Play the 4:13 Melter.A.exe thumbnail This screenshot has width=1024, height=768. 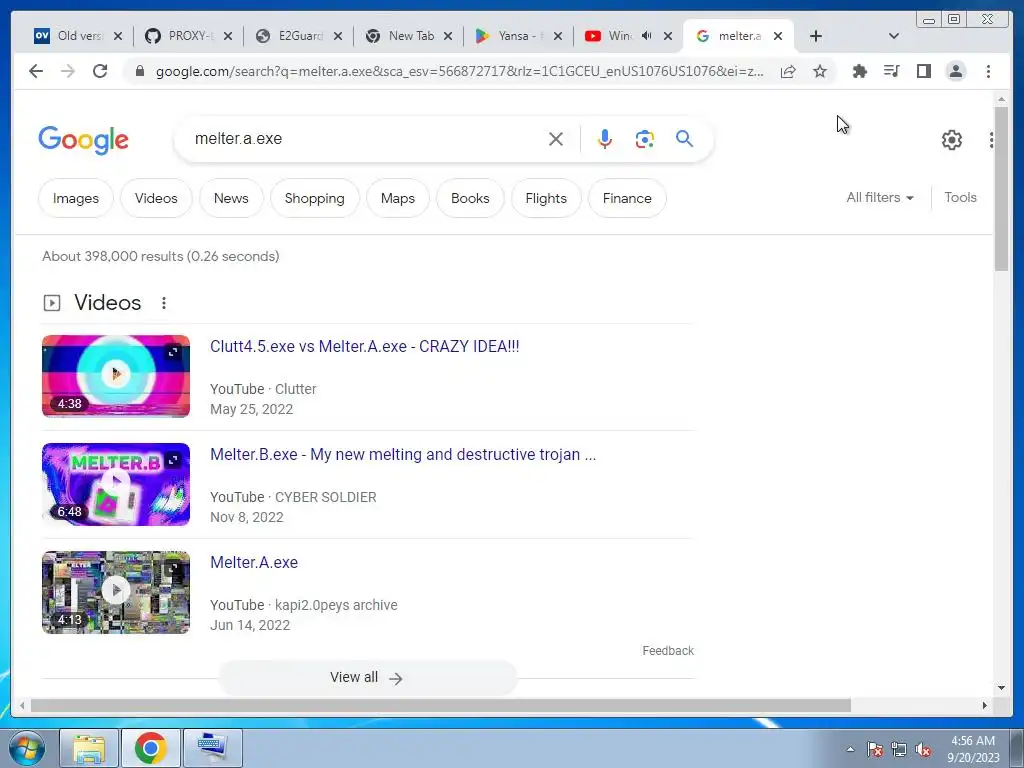[x=116, y=592]
